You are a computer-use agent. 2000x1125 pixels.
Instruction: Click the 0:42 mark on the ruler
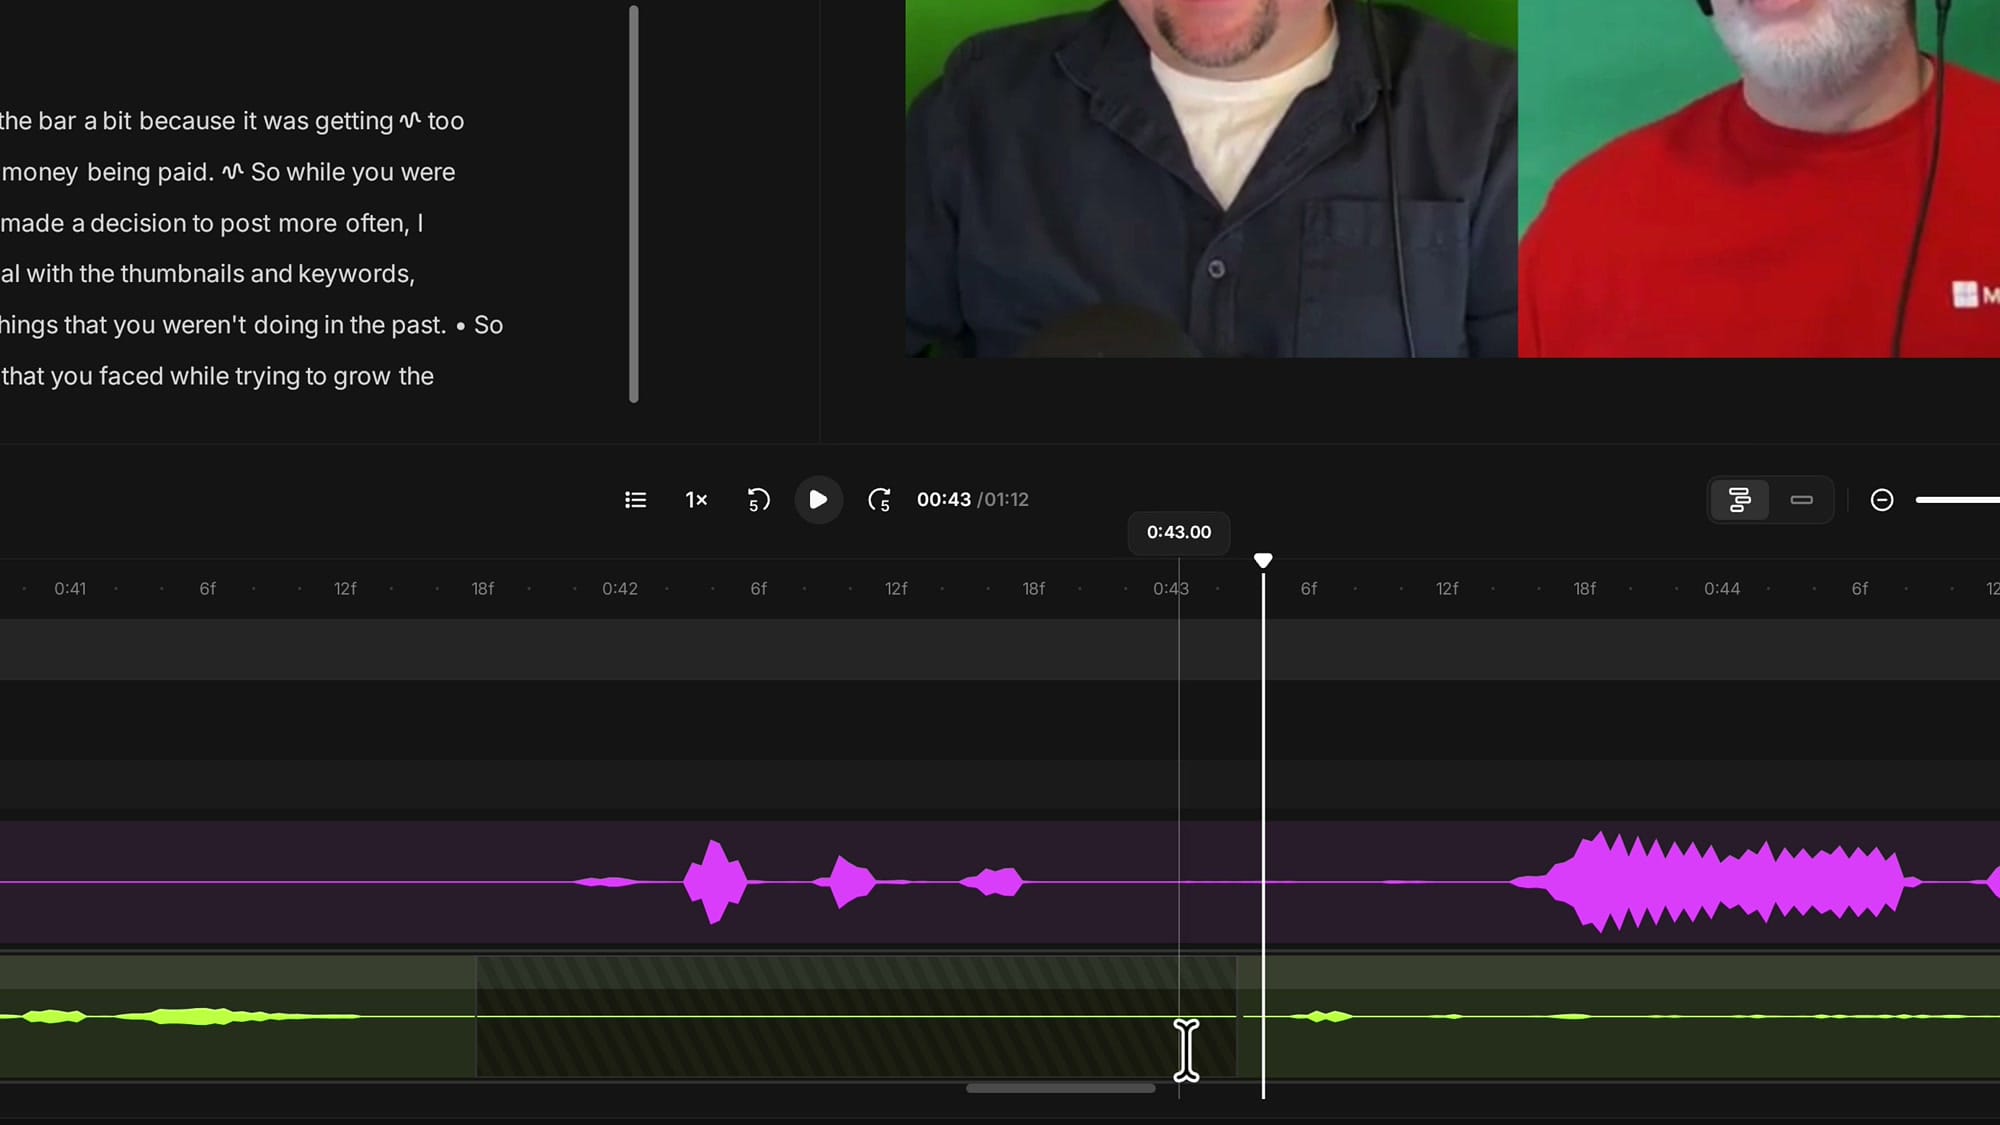620,588
